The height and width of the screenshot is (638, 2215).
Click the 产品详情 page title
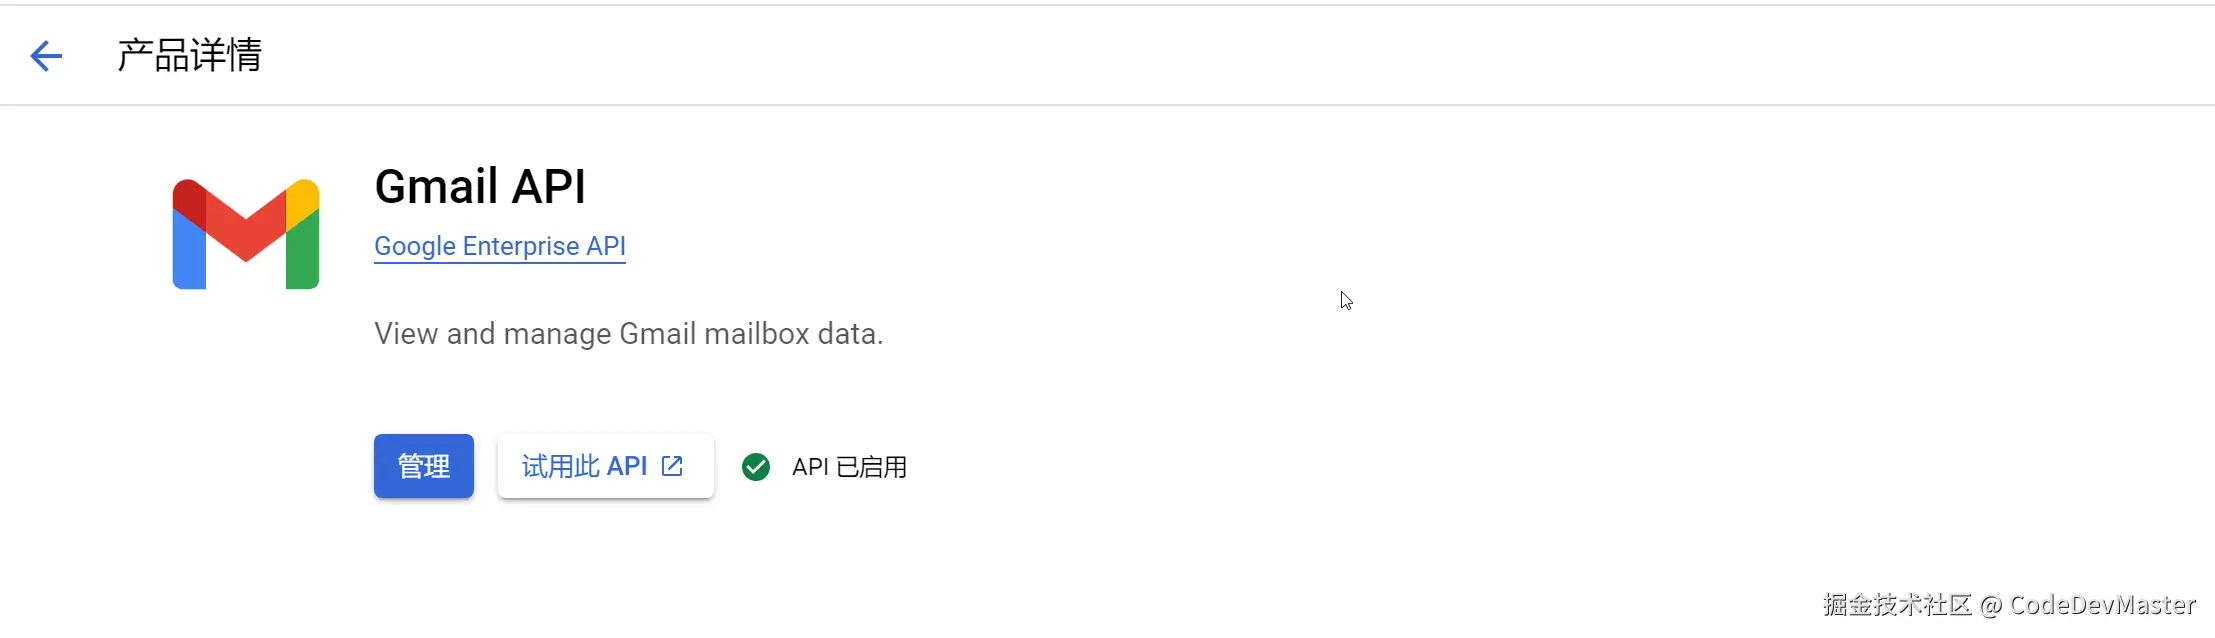click(x=189, y=56)
